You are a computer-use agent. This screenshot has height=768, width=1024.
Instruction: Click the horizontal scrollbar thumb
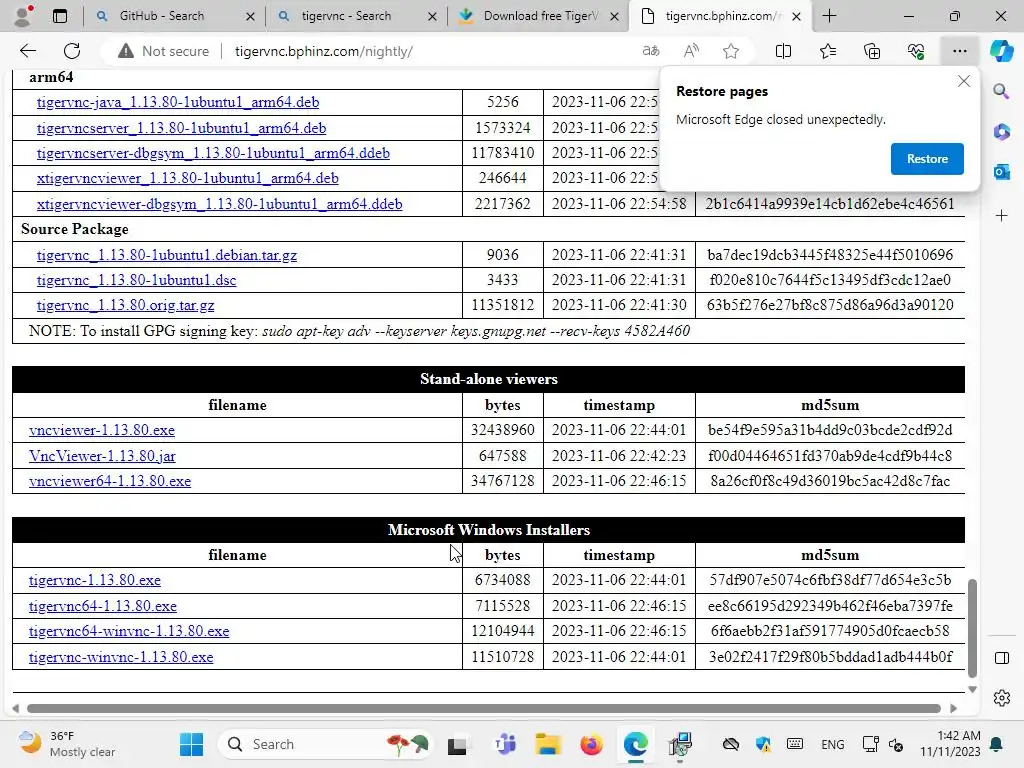pyautogui.click(x=483, y=709)
